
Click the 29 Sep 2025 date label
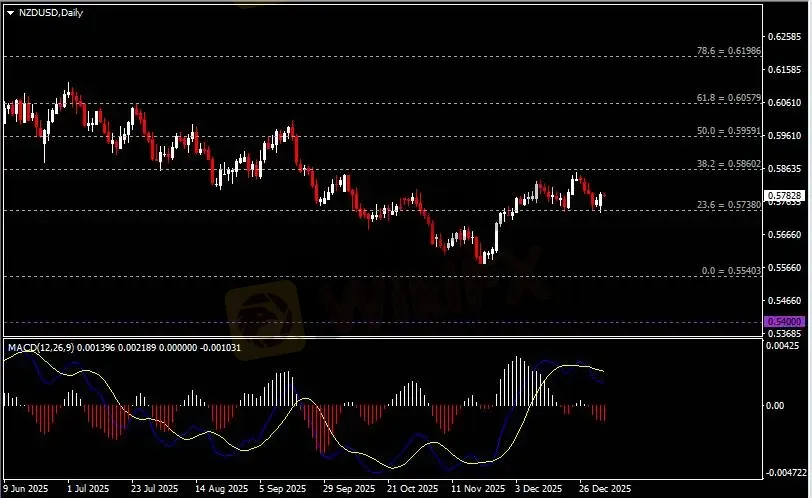point(349,489)
